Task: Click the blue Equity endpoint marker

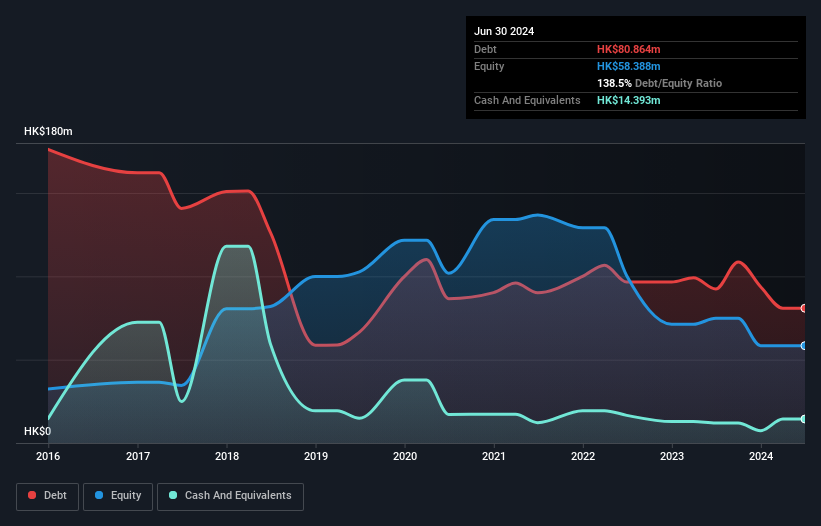Action: click(x=804, y=345)
